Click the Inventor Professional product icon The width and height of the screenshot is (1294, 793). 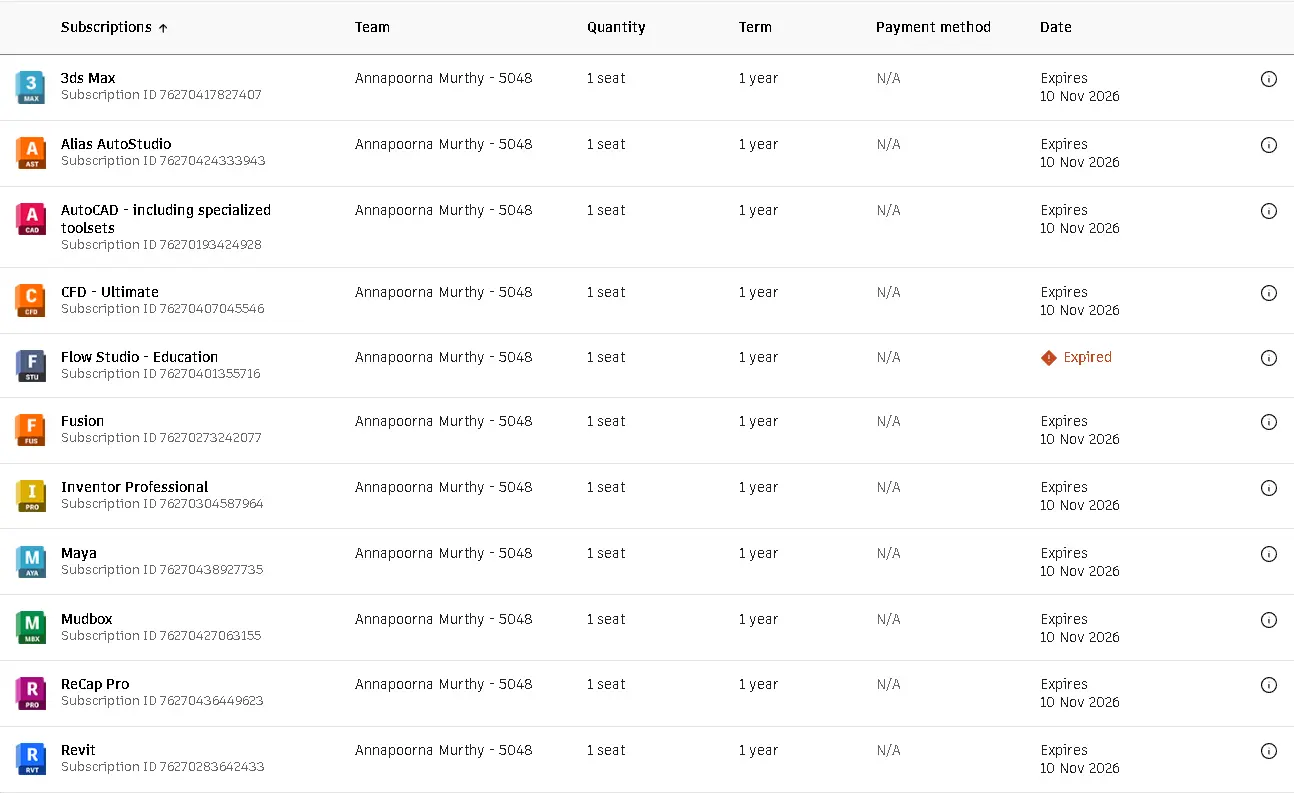(x=31, y=496)
